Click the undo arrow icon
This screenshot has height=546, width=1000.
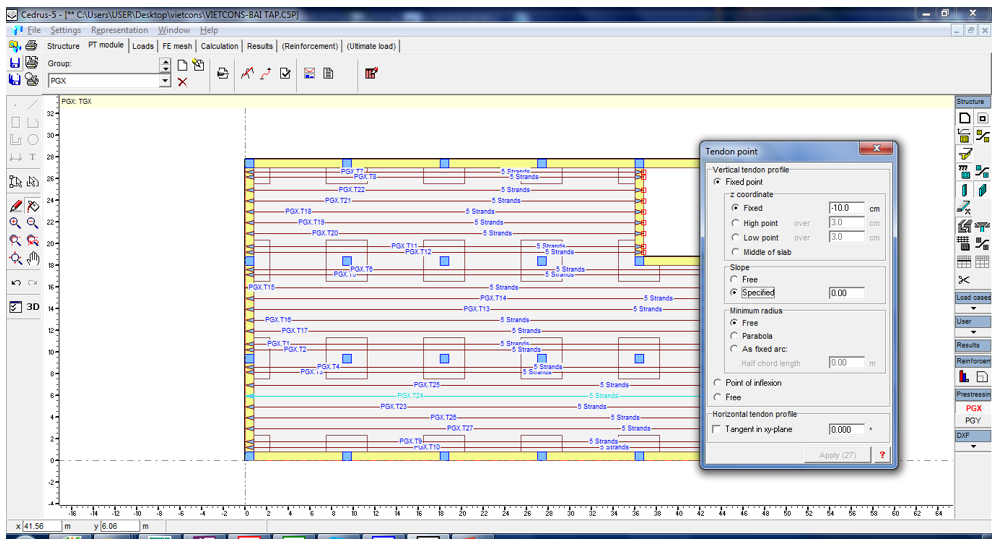15,283
